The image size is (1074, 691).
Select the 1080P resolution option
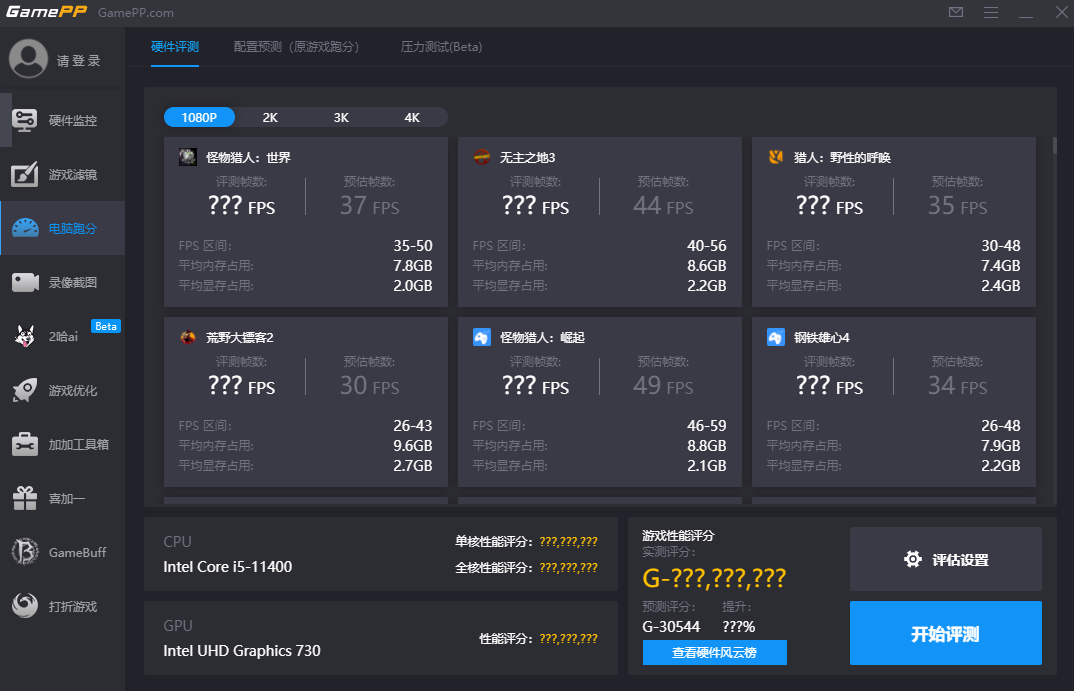pos(199,117)
